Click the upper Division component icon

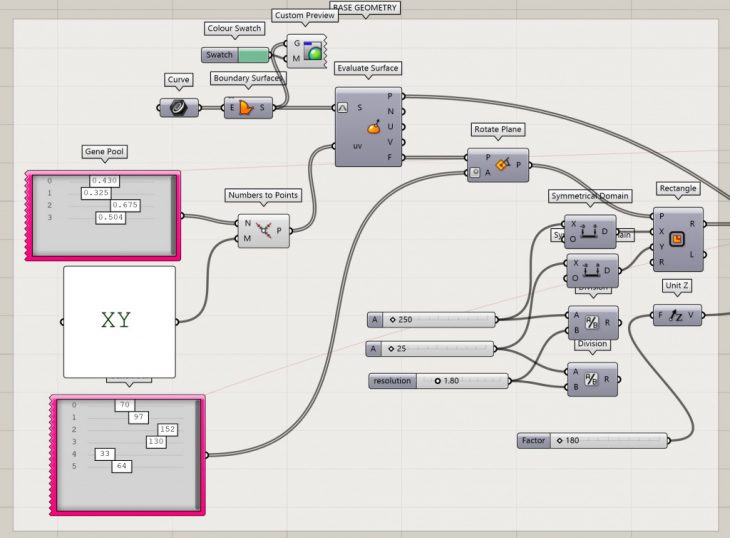pyautogui.click(x=590, y=323)
